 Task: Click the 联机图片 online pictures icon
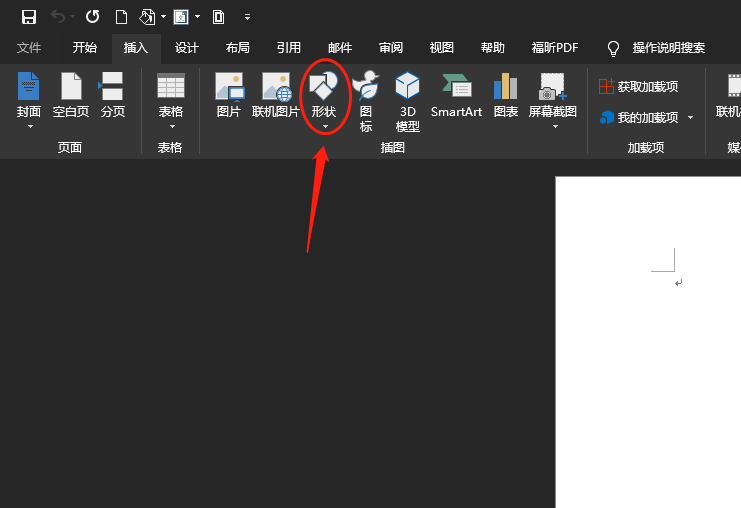276,86
